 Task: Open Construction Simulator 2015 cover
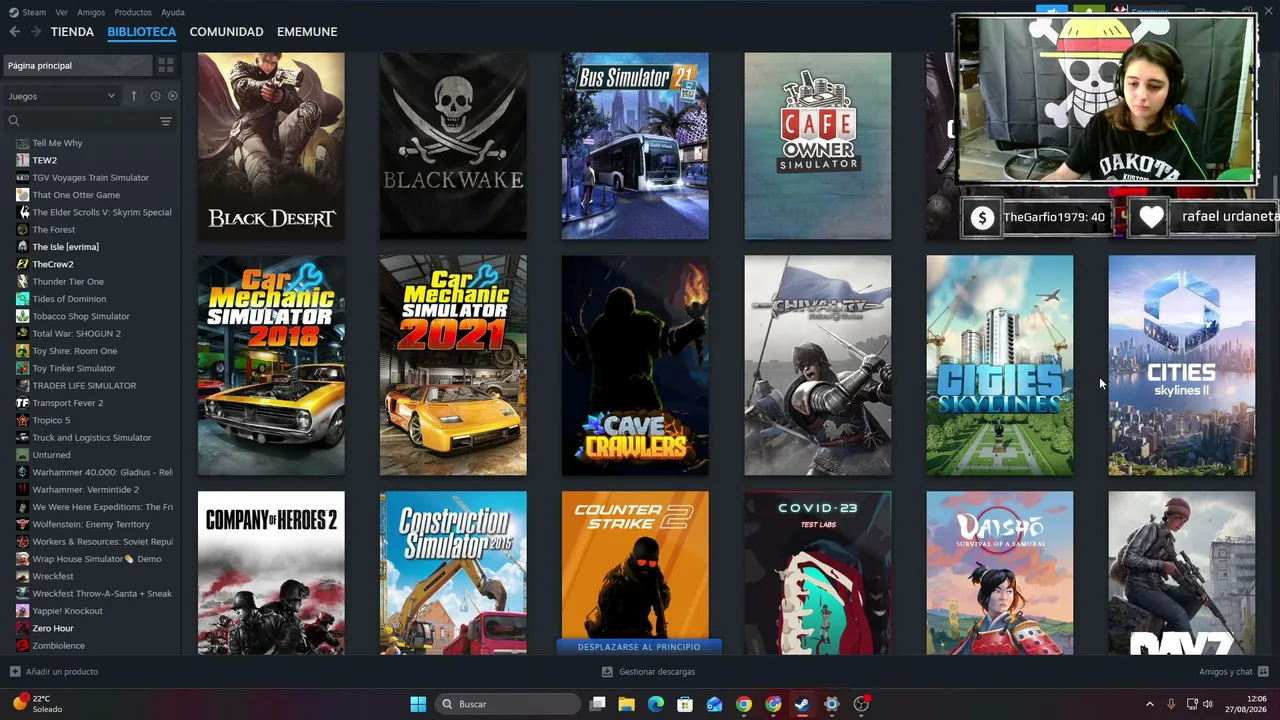tap(453, 573)
